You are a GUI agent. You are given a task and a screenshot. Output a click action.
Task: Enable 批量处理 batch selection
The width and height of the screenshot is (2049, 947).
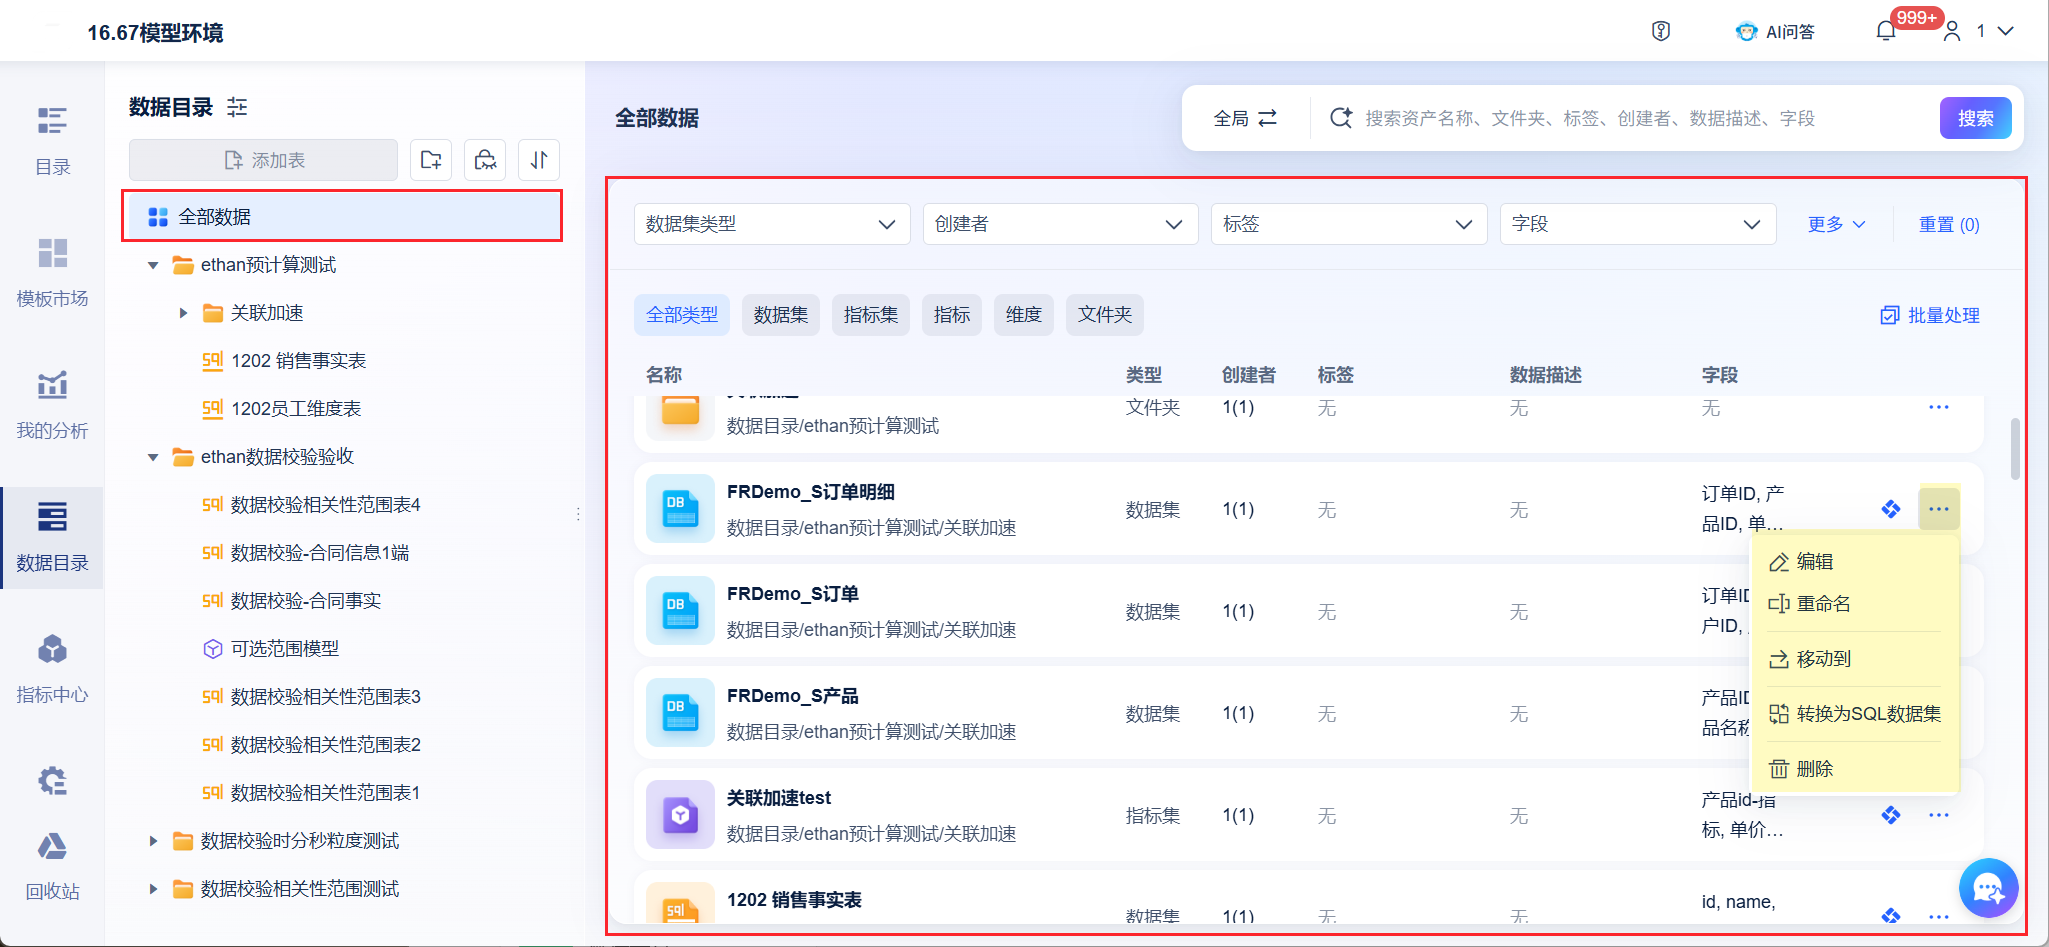click(x=1930, y=315)
